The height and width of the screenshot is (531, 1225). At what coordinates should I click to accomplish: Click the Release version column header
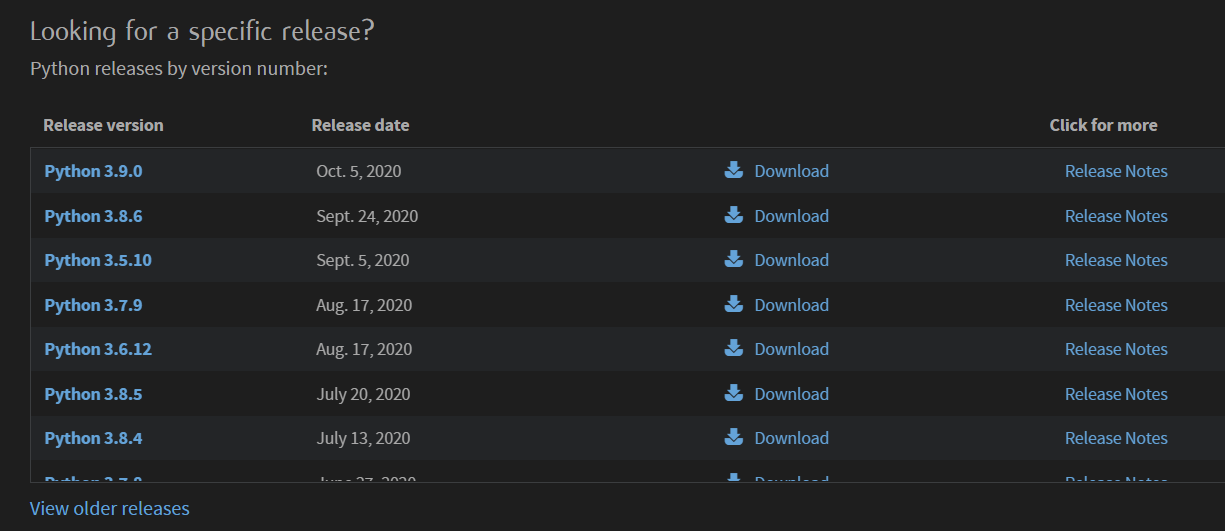tap(103, 125)
